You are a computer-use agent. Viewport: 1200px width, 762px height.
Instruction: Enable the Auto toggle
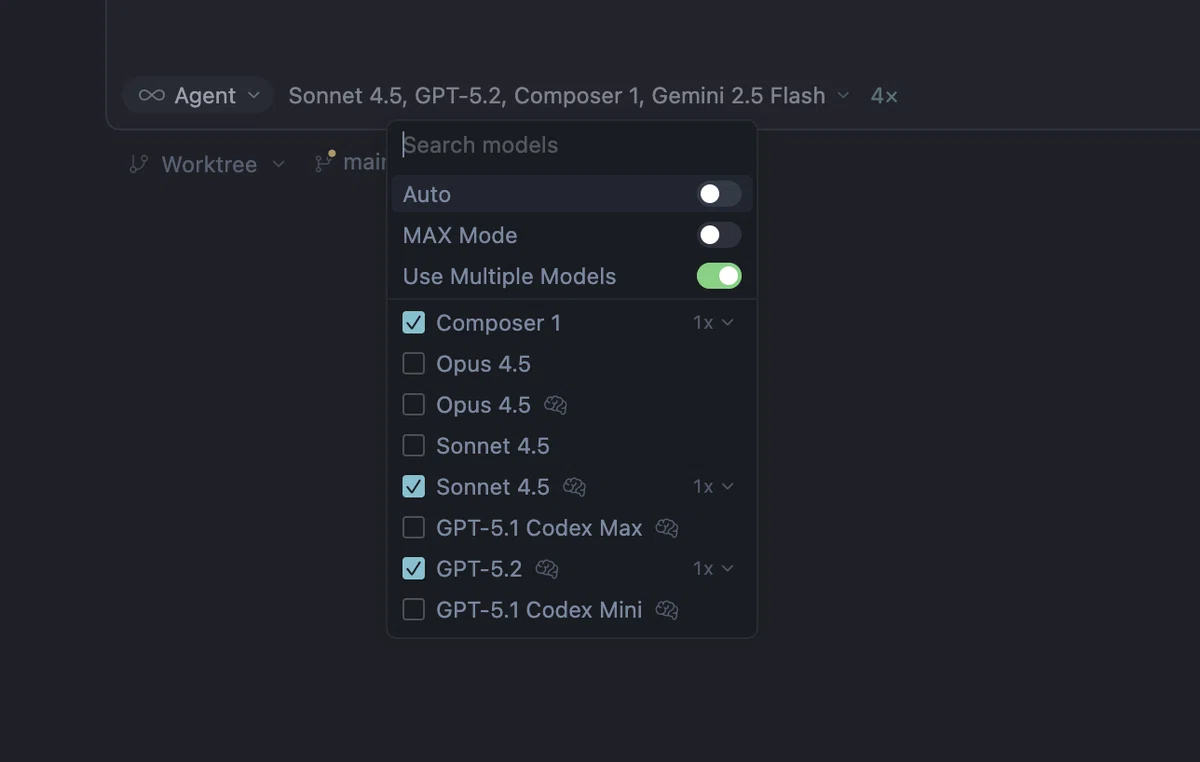(719, 194)
